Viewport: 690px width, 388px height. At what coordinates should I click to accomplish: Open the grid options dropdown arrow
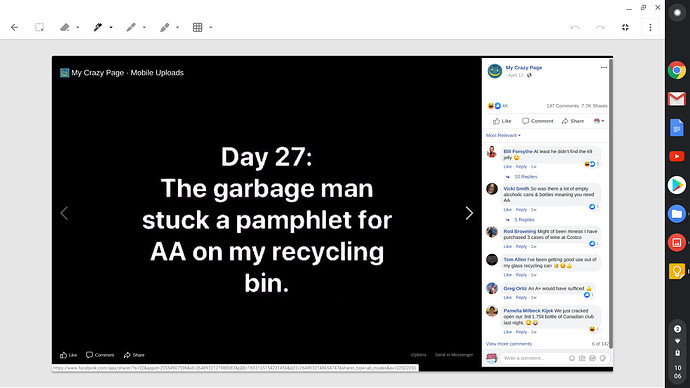point(211,27)
